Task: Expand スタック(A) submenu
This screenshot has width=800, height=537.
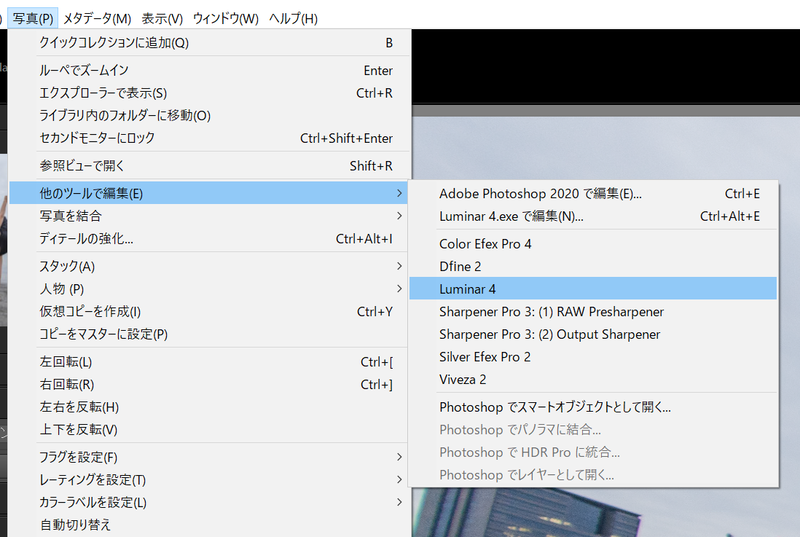Action: coord(208,266)
